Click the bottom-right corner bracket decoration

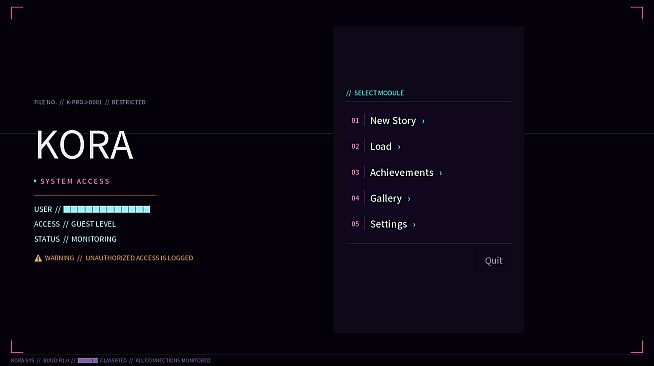coord(637,347)
